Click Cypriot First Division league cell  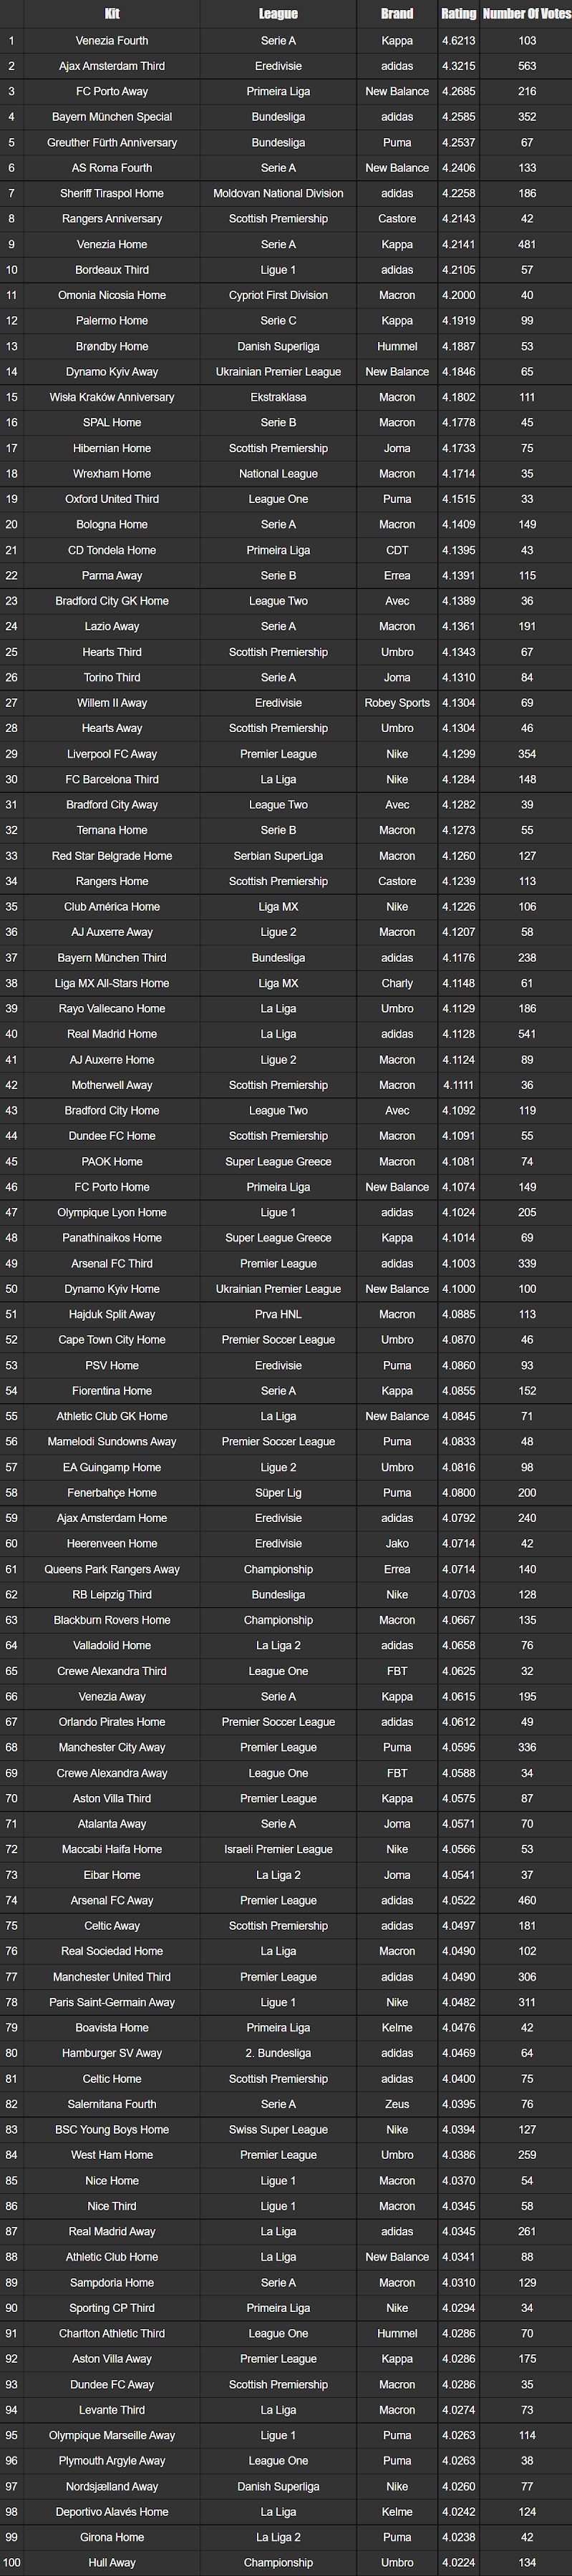(278, 295)
